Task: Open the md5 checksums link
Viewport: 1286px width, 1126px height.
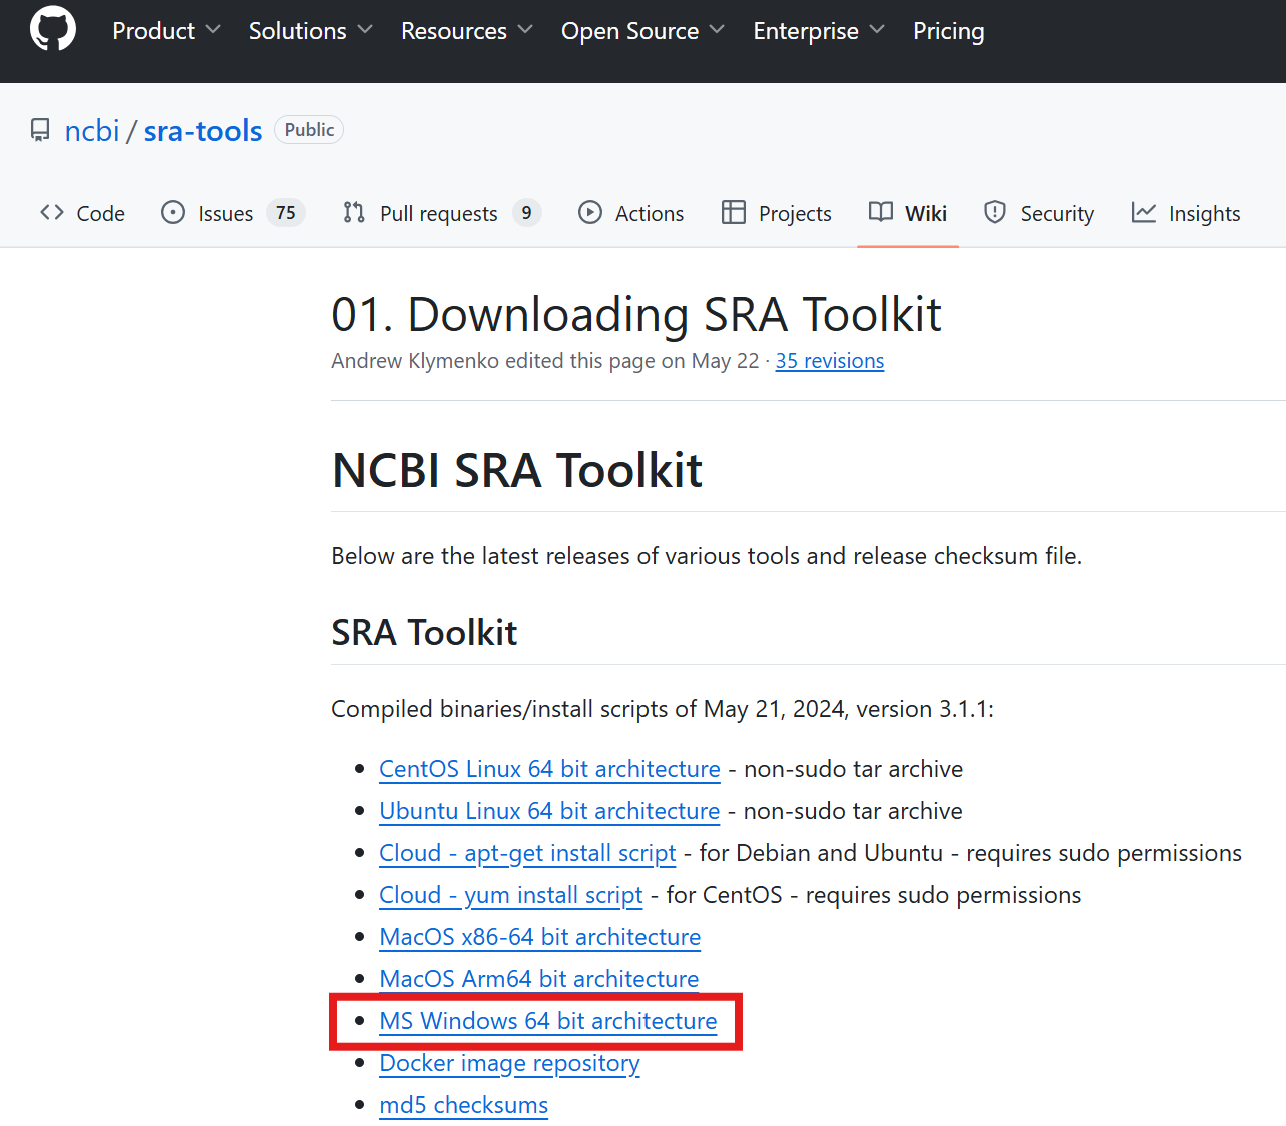Action: [x=464, y=1105]
